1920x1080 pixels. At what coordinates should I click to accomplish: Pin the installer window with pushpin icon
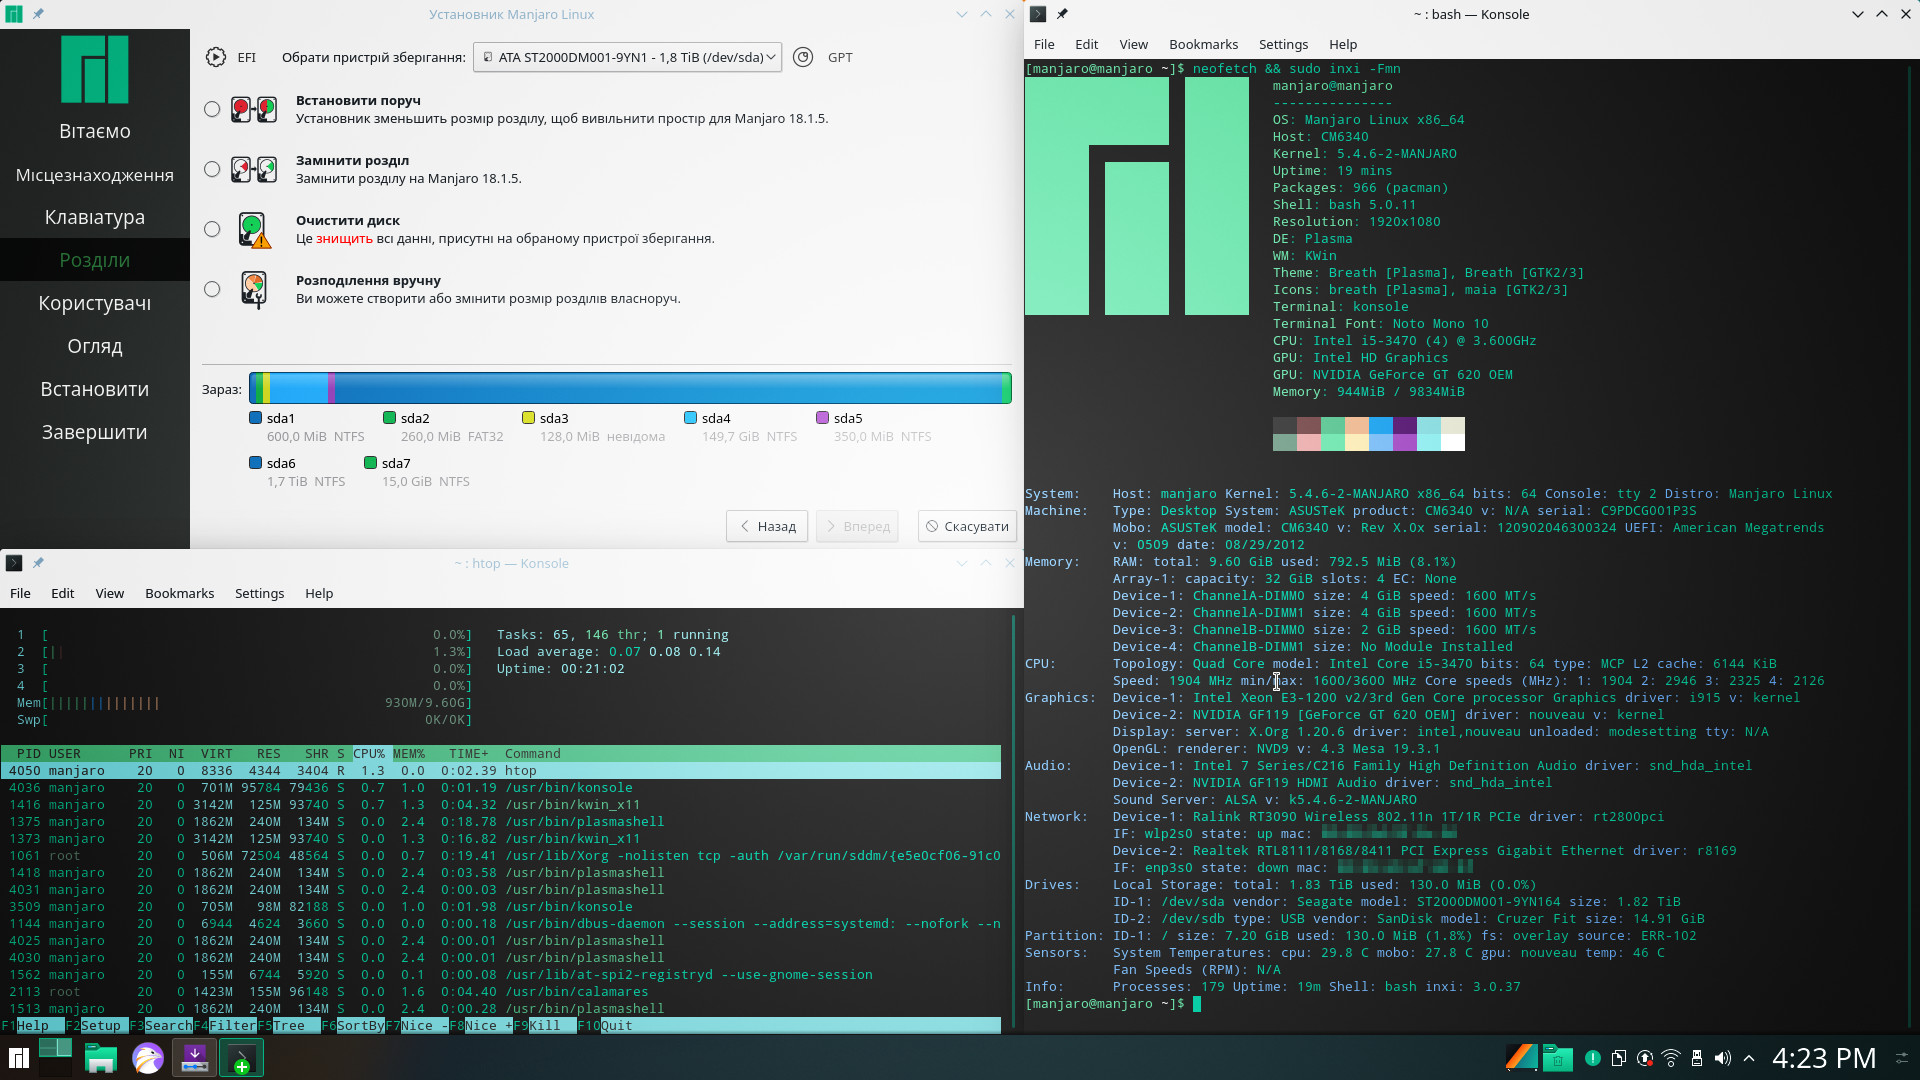(x=38, y=14)
